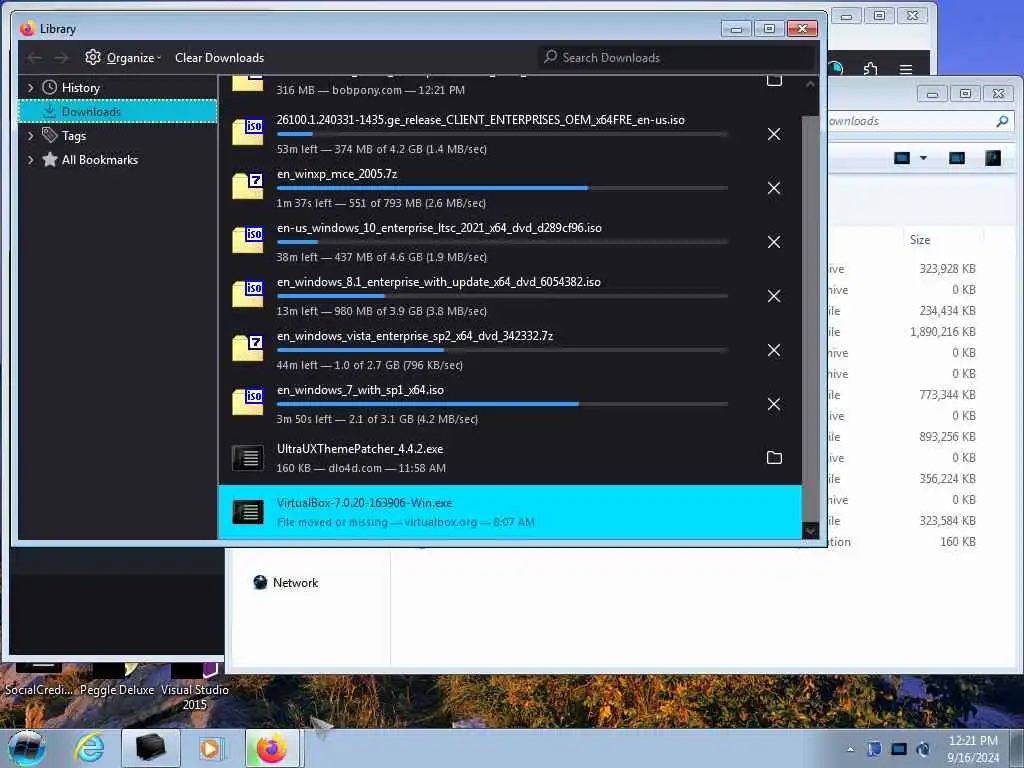1024x768 pixels.
Task: Cancel the Windows 10 enterprise ltsc iso download
Action: pyautogui.click(x=774, y=242)
